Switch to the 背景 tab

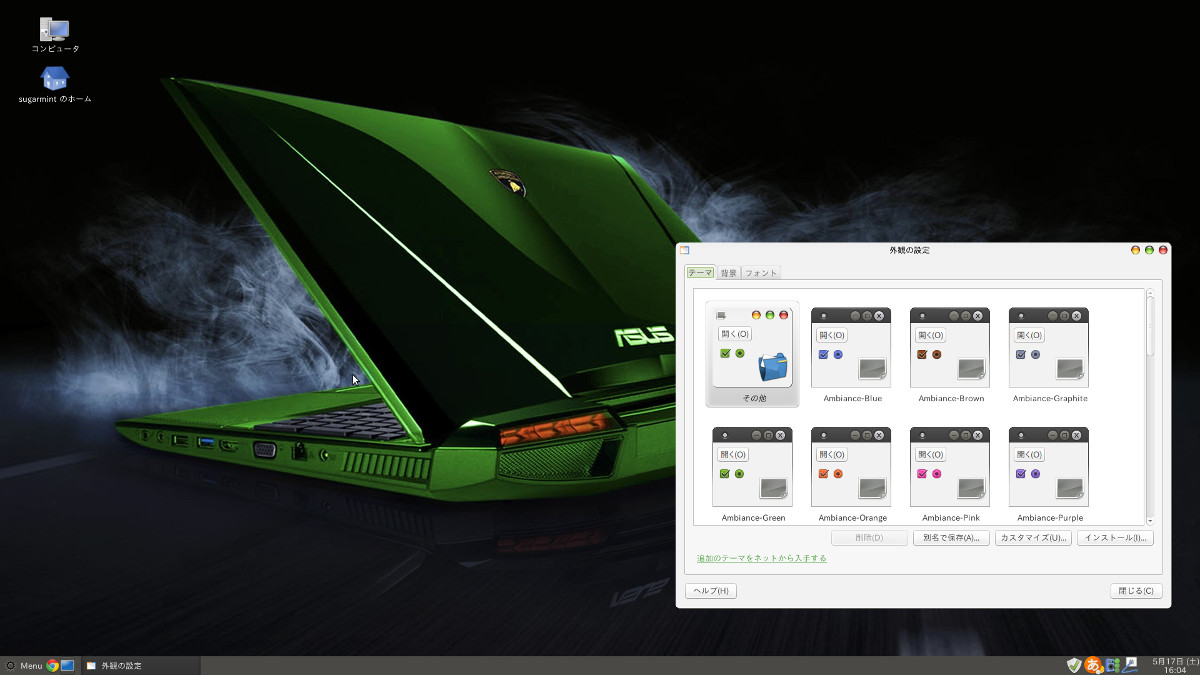729,273
